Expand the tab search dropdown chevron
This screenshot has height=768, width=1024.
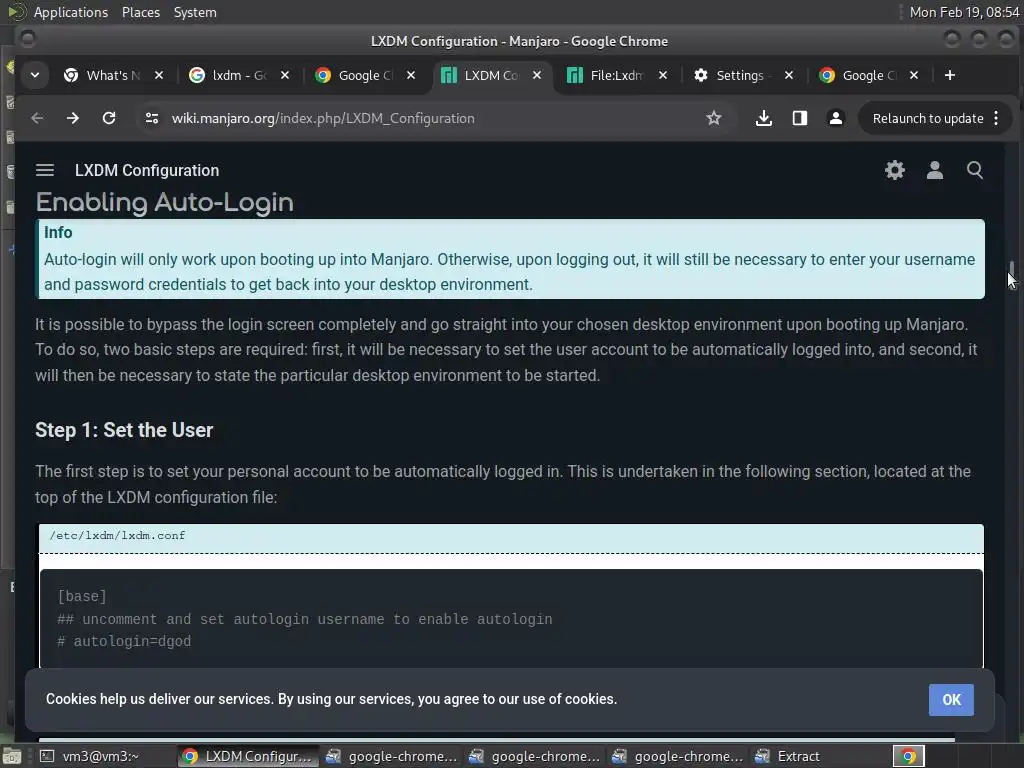click(x=35, y=76)
